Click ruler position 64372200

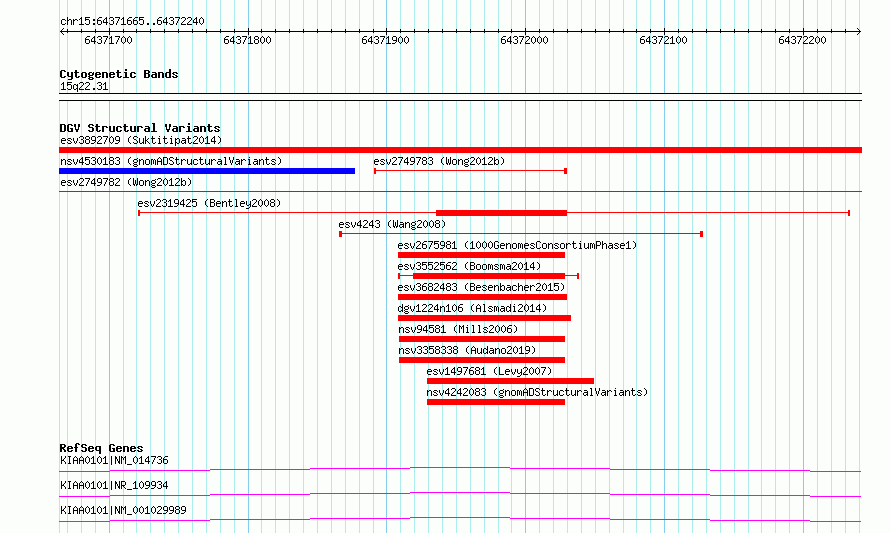coord(803,40)
